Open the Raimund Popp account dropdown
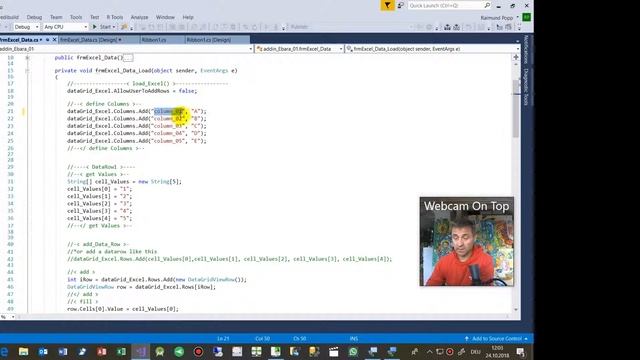640x360 pixels. (x=499, y=18)
